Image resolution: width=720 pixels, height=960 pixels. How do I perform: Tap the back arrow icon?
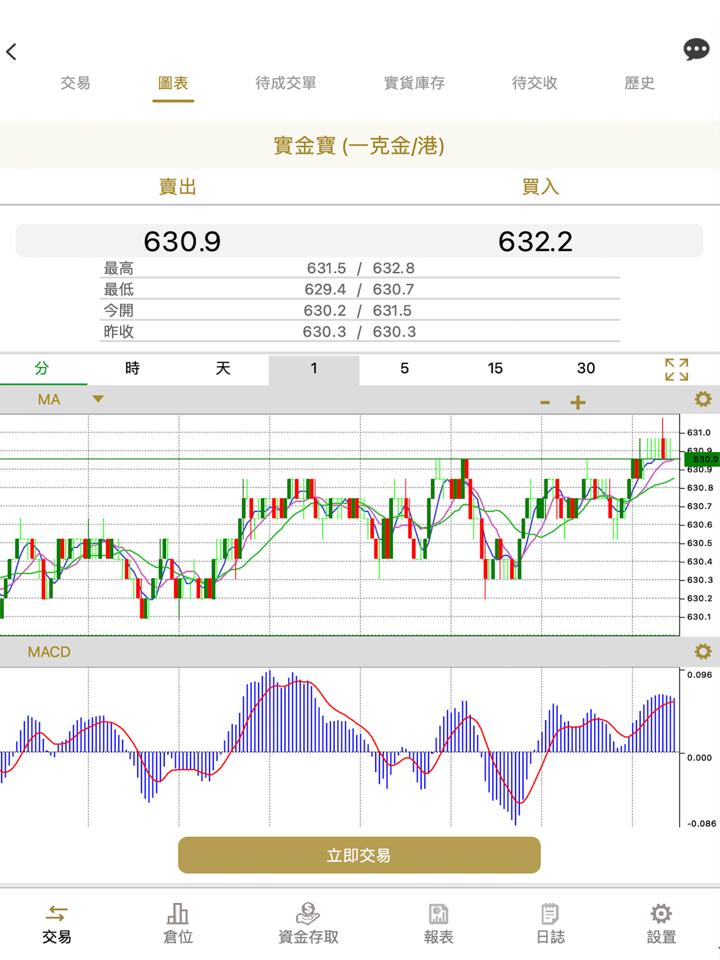coord(12,52)
